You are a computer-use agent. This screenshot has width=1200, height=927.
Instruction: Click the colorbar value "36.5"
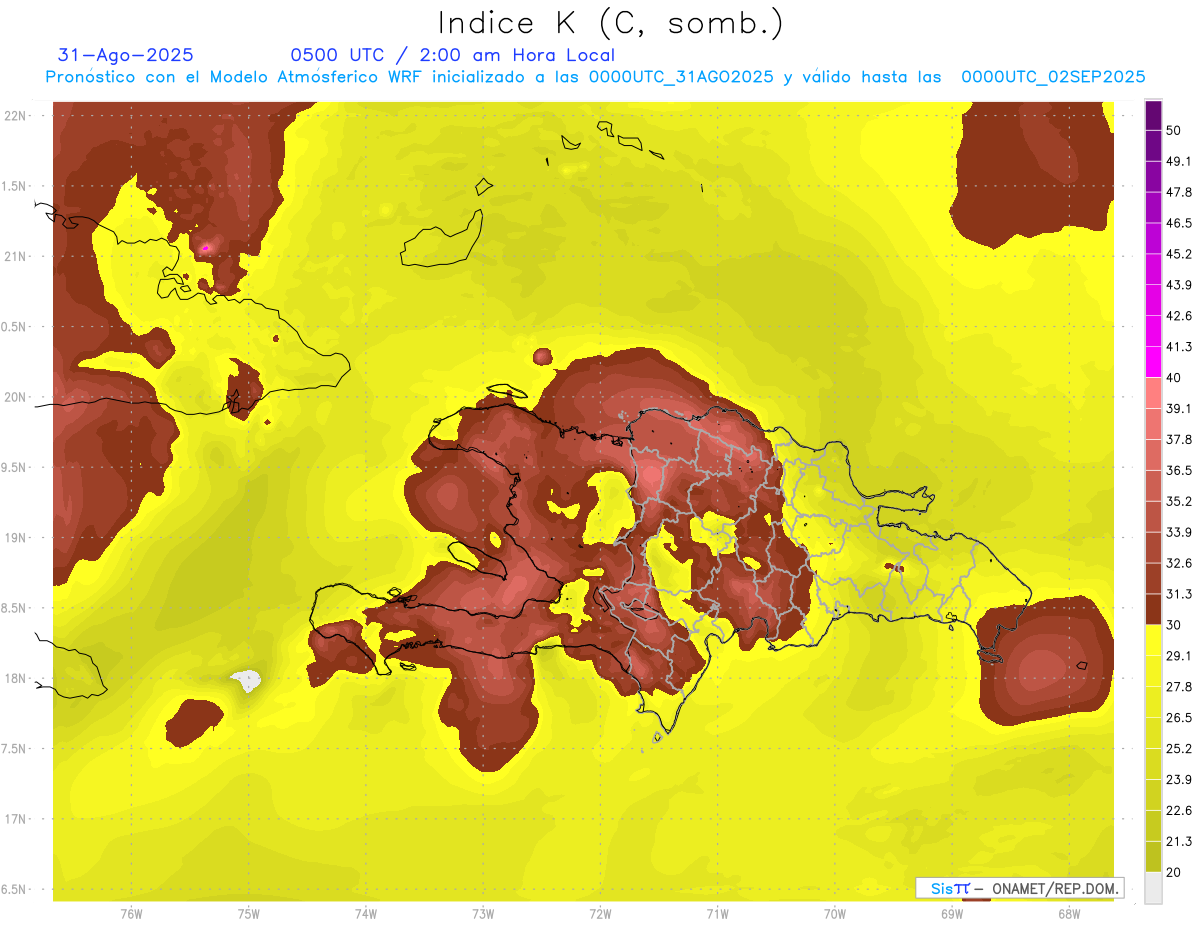point(1179,470)
